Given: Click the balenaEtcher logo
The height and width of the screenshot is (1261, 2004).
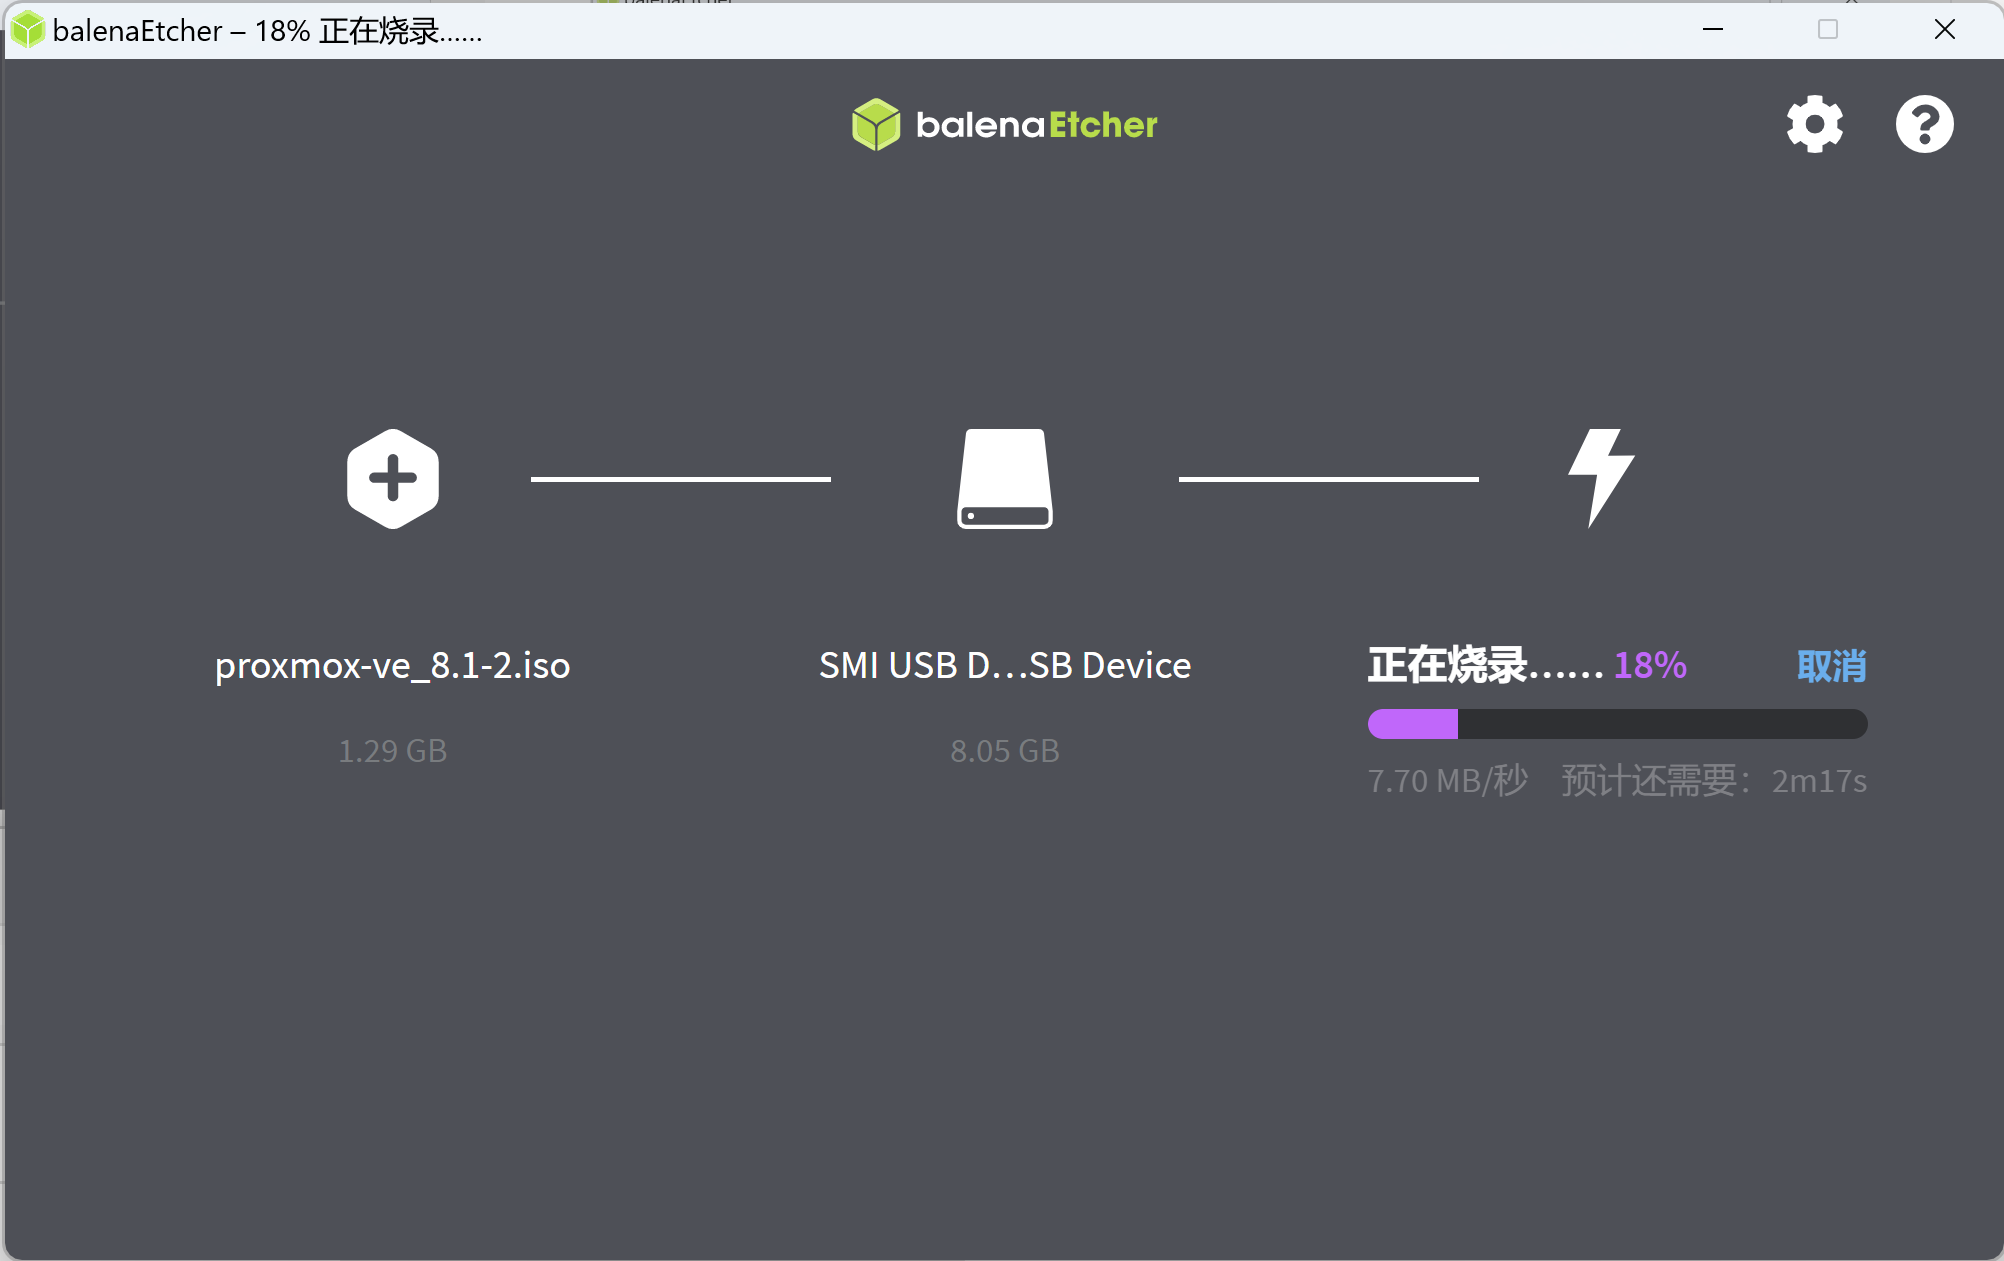Looking at the screenshot, I should pyautogui.click(x=1004, y=125).
